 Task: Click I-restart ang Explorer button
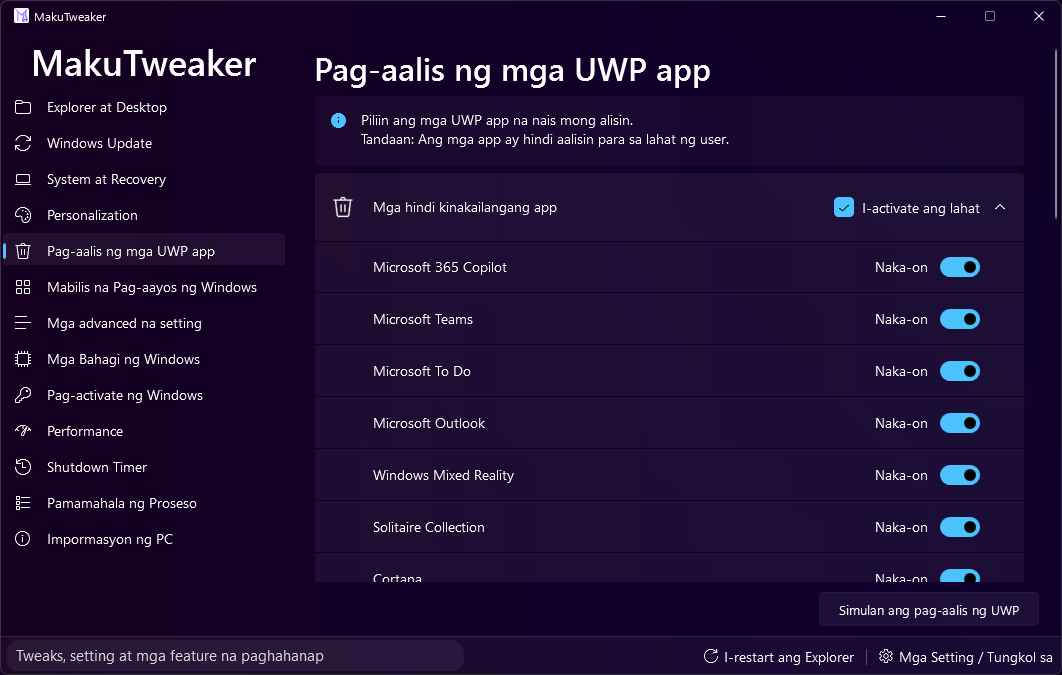pos(779,657)
